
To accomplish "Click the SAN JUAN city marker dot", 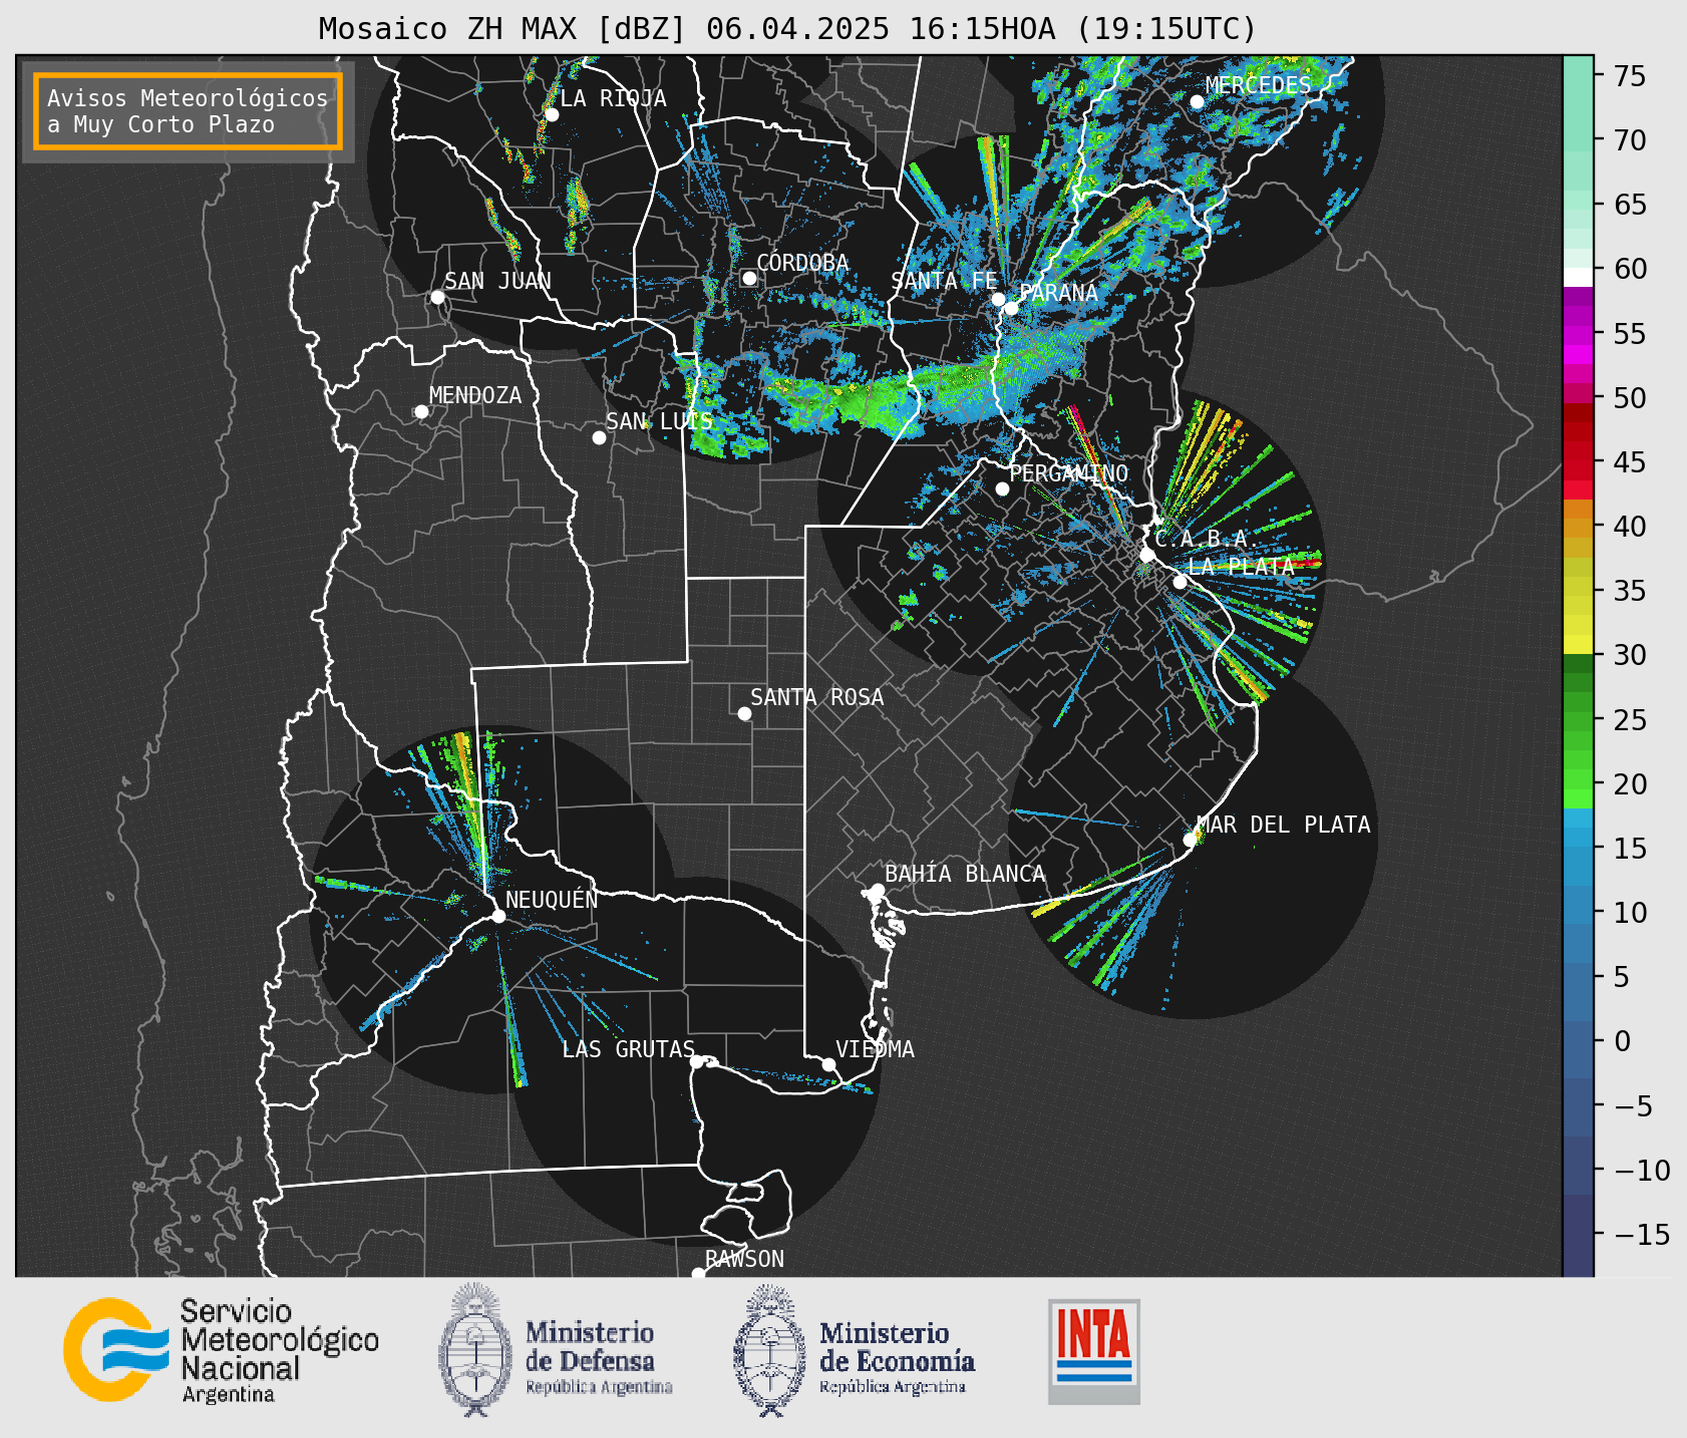I will tap(437, 297).
